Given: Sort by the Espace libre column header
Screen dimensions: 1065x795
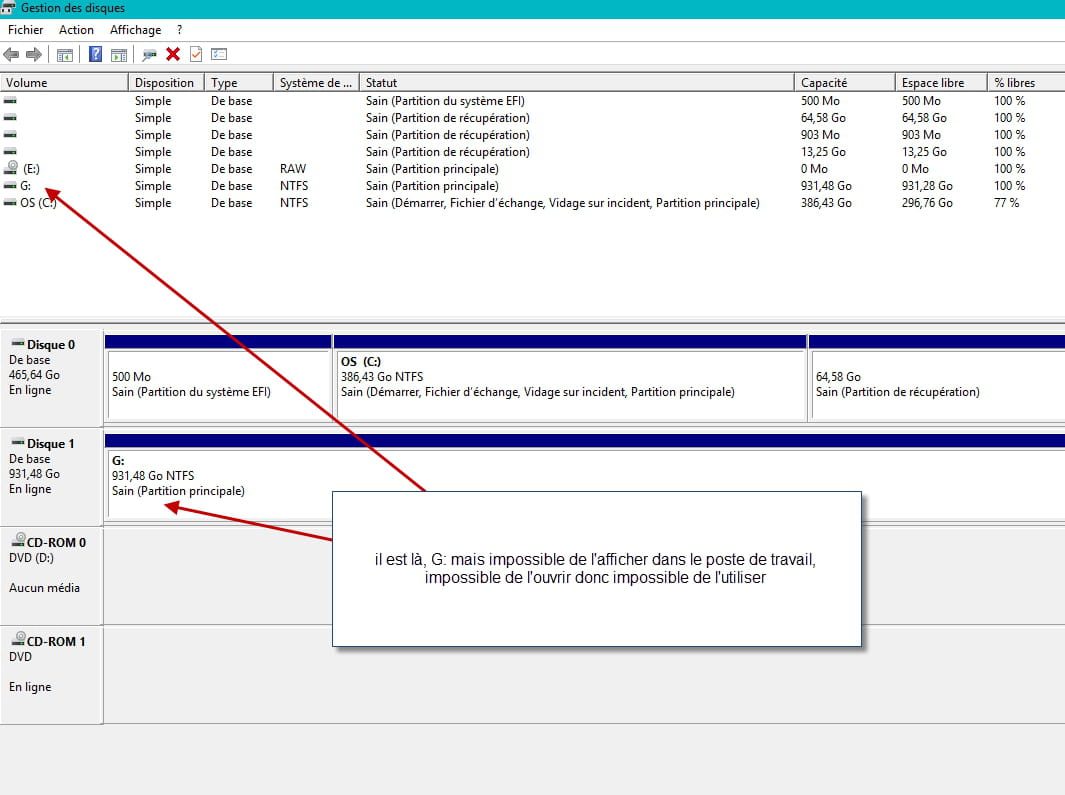Looking at the screenshot, I should pos(941,83).
